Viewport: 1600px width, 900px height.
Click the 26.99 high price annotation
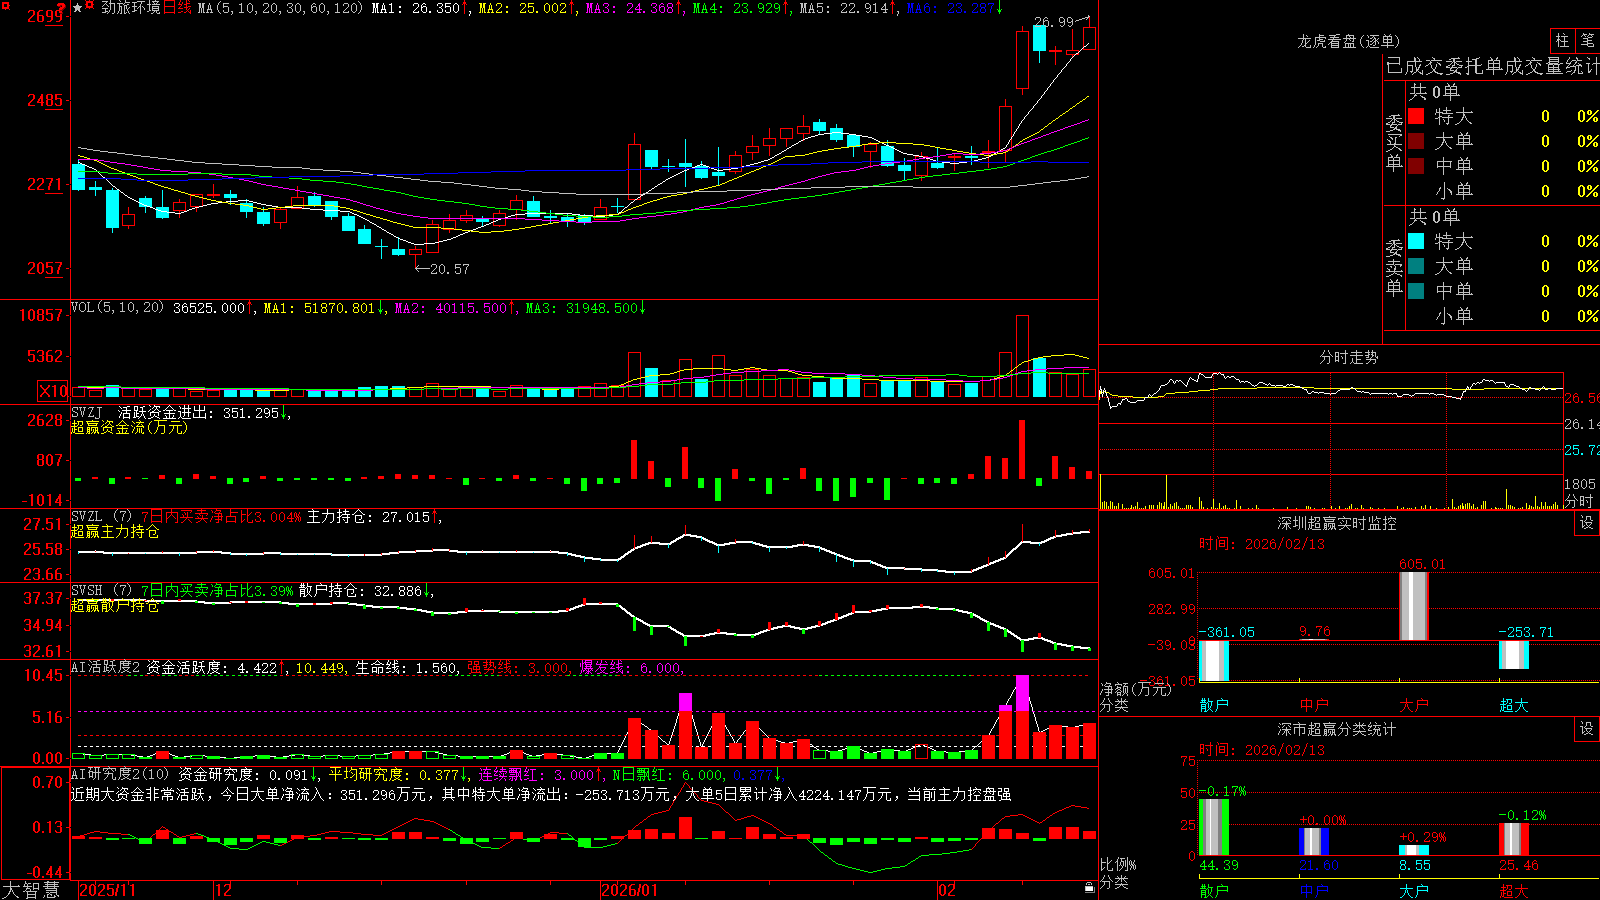pyautogui.click(x=1053, y=21)
